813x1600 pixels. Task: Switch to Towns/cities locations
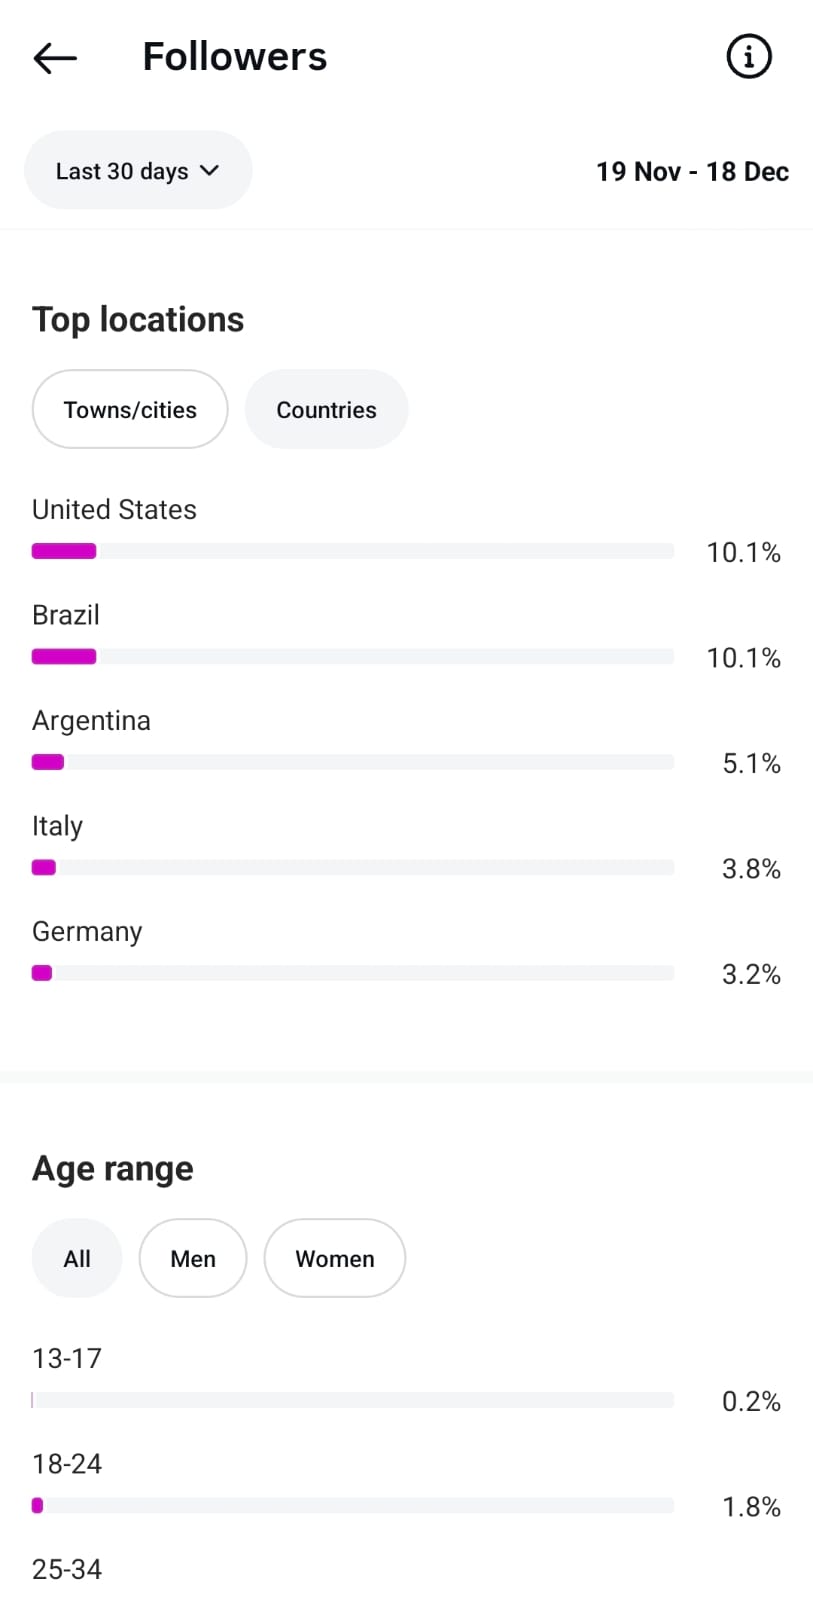pos(130,410)
